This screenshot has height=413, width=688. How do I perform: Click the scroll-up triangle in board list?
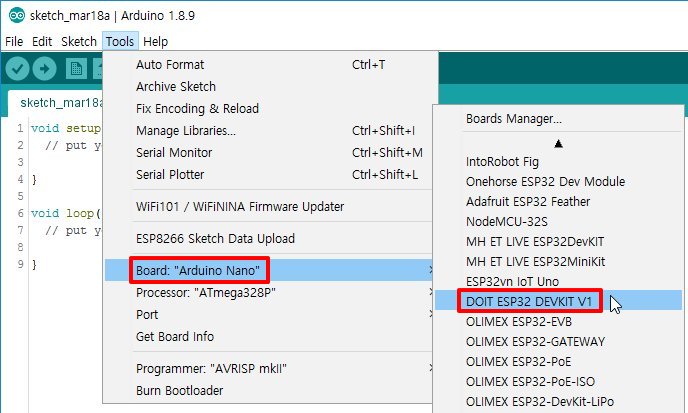558,144
